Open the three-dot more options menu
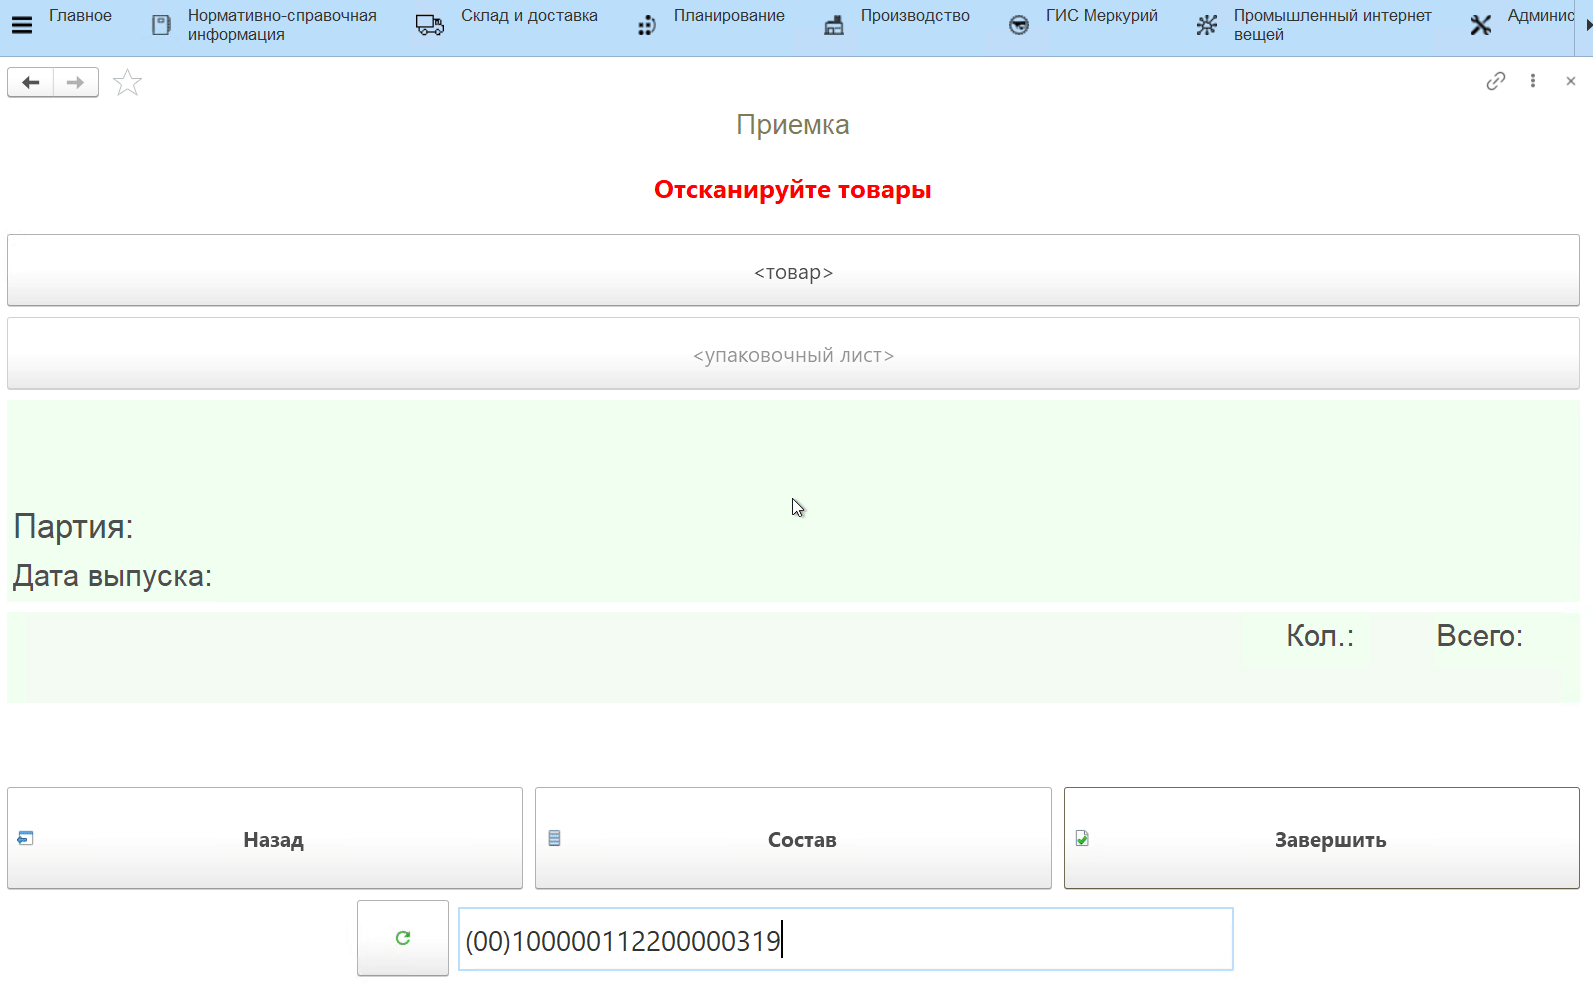The image size is (1593, 988). pos(1532,81)
